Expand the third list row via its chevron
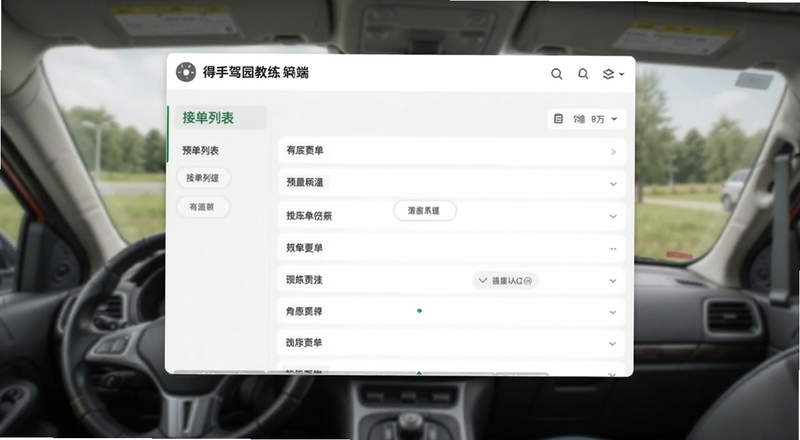Viewport: 800px width, 440px height. click(x=613, y=216)
